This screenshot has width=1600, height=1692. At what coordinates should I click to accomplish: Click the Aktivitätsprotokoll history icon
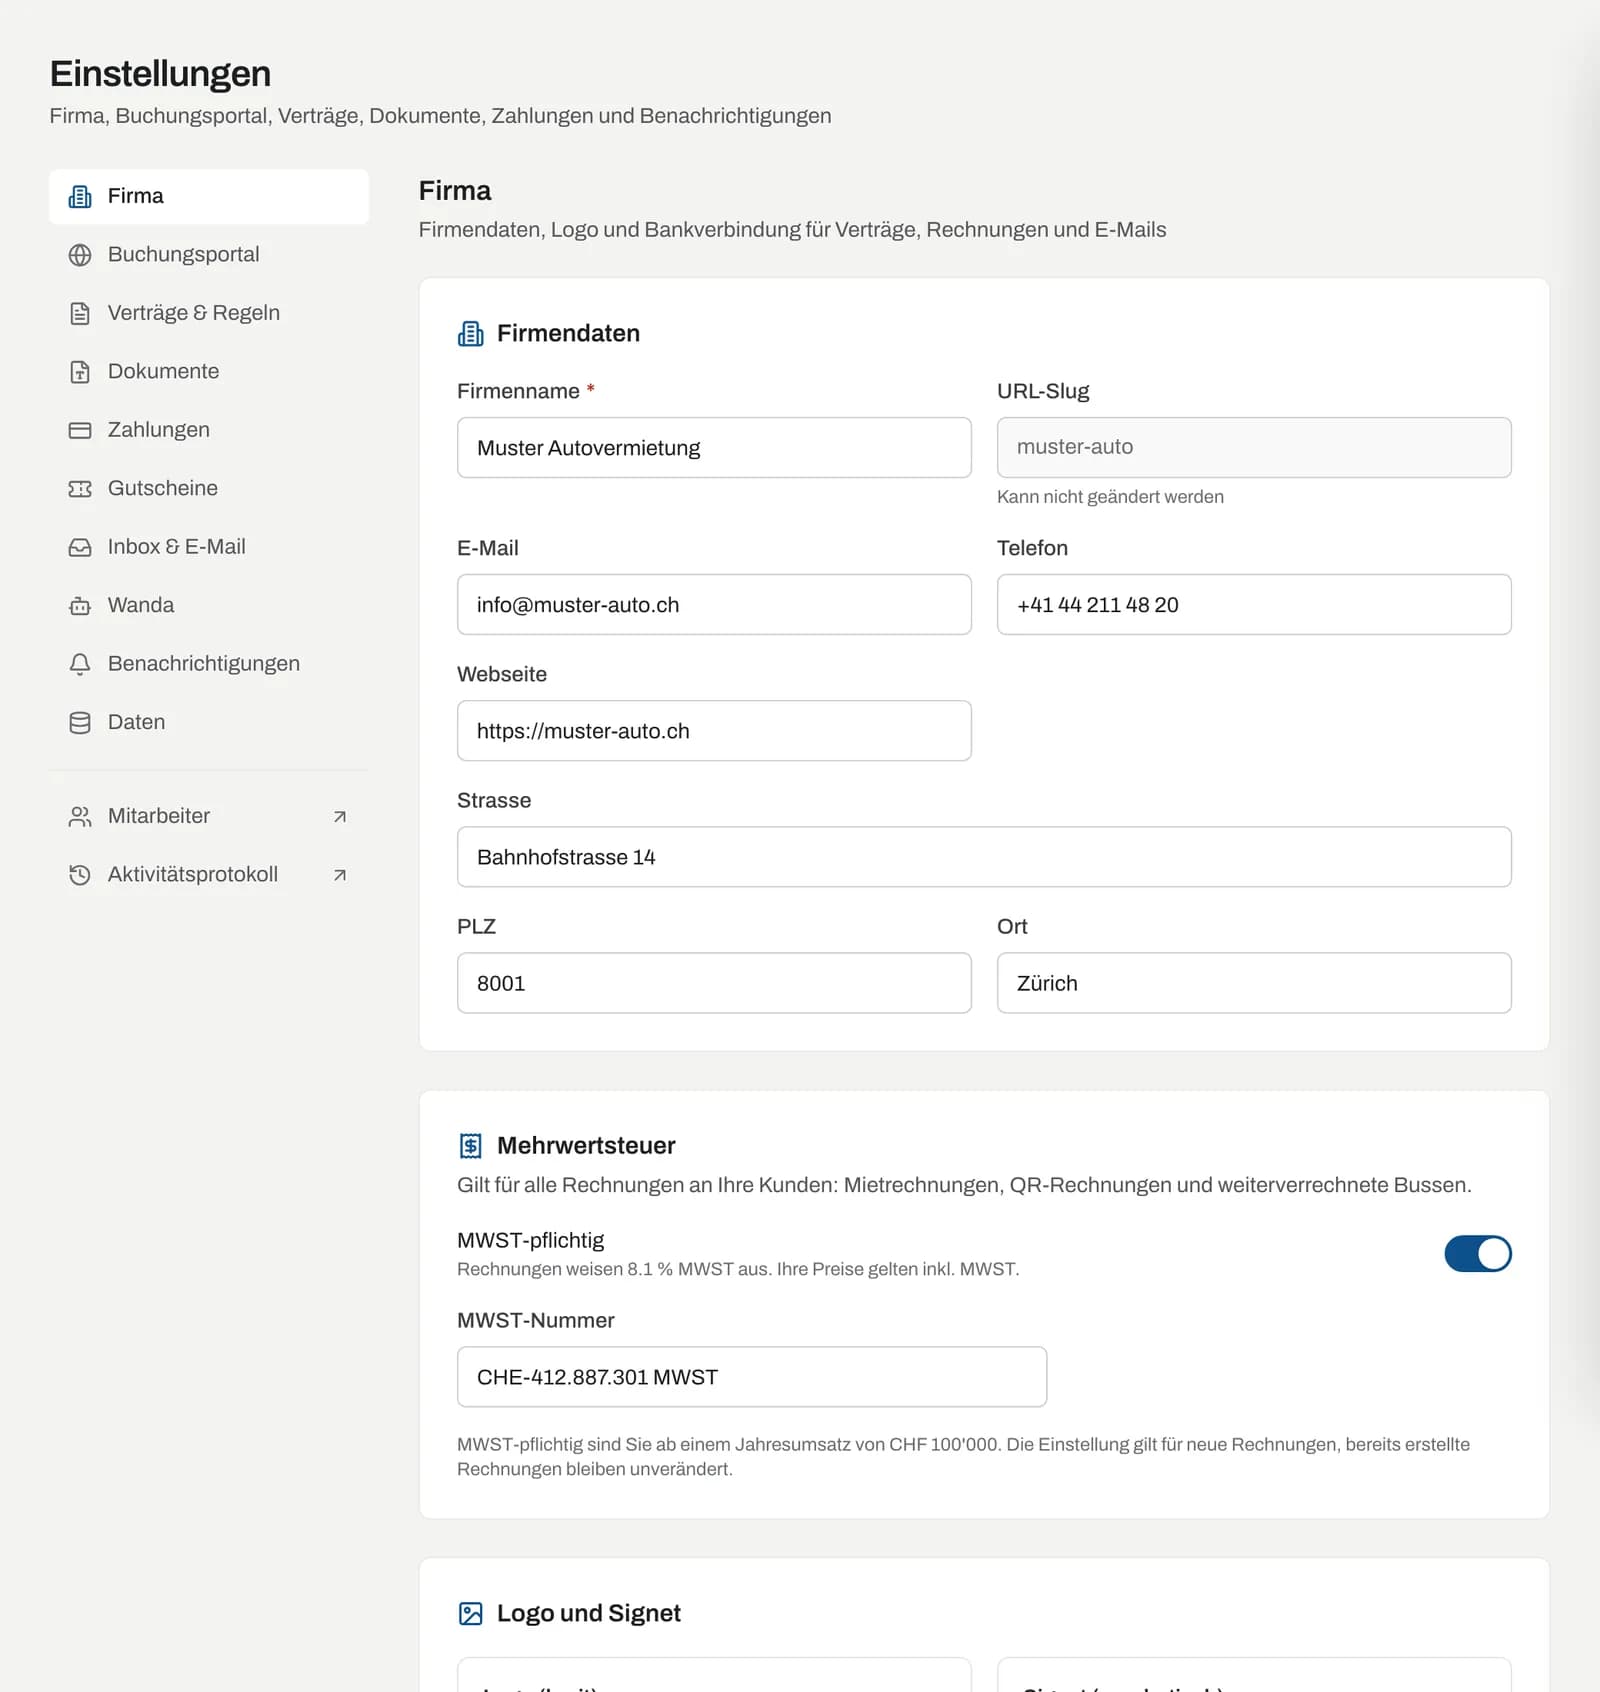tap(80, 875)
